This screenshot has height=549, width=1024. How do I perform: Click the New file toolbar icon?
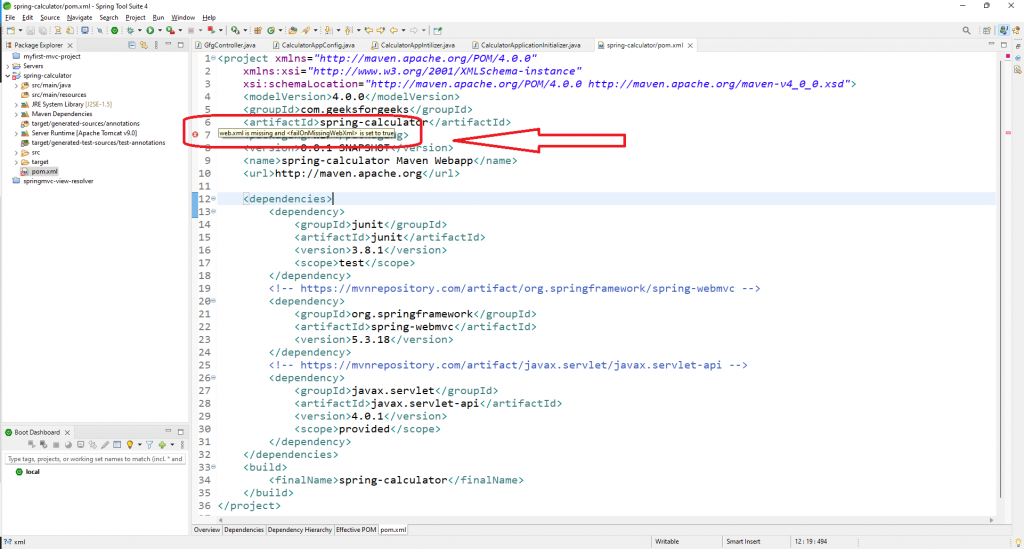pyautogui.click(x=11, y=30)
